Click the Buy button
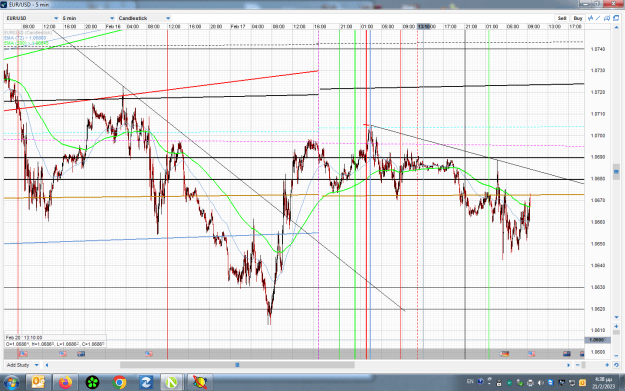 click(x=578, y=18)
